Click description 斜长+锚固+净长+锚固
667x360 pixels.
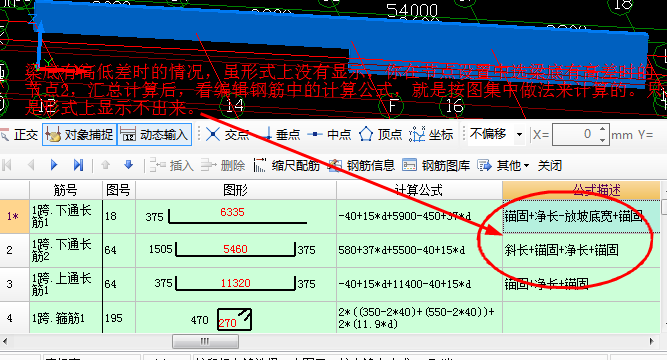coord(562,250)
